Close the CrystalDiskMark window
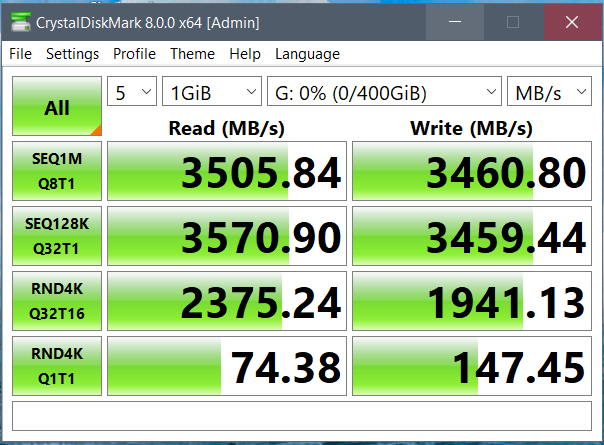This screenshot has width=604, height=445. point(572,22)
